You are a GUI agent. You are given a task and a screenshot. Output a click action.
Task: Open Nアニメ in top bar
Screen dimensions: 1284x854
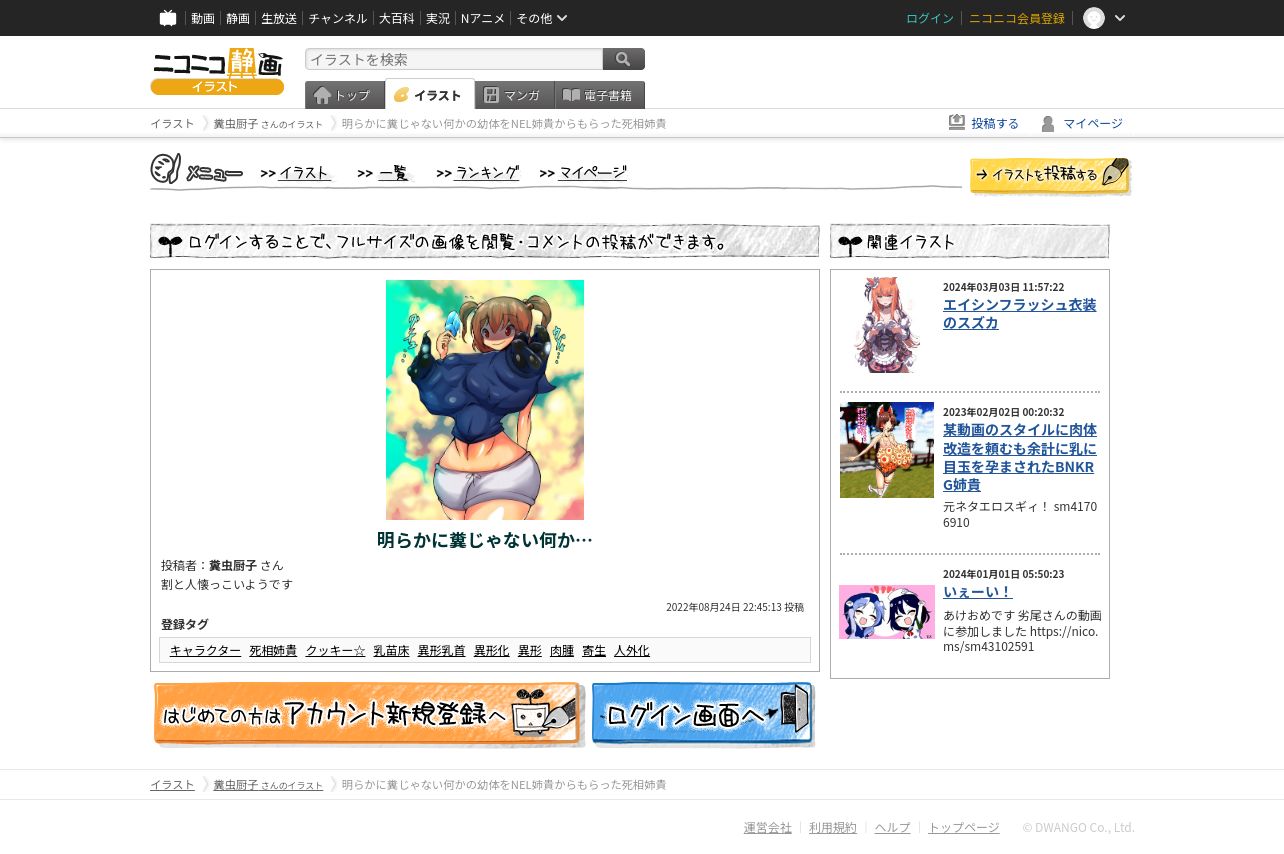click(x=483, y=18)
